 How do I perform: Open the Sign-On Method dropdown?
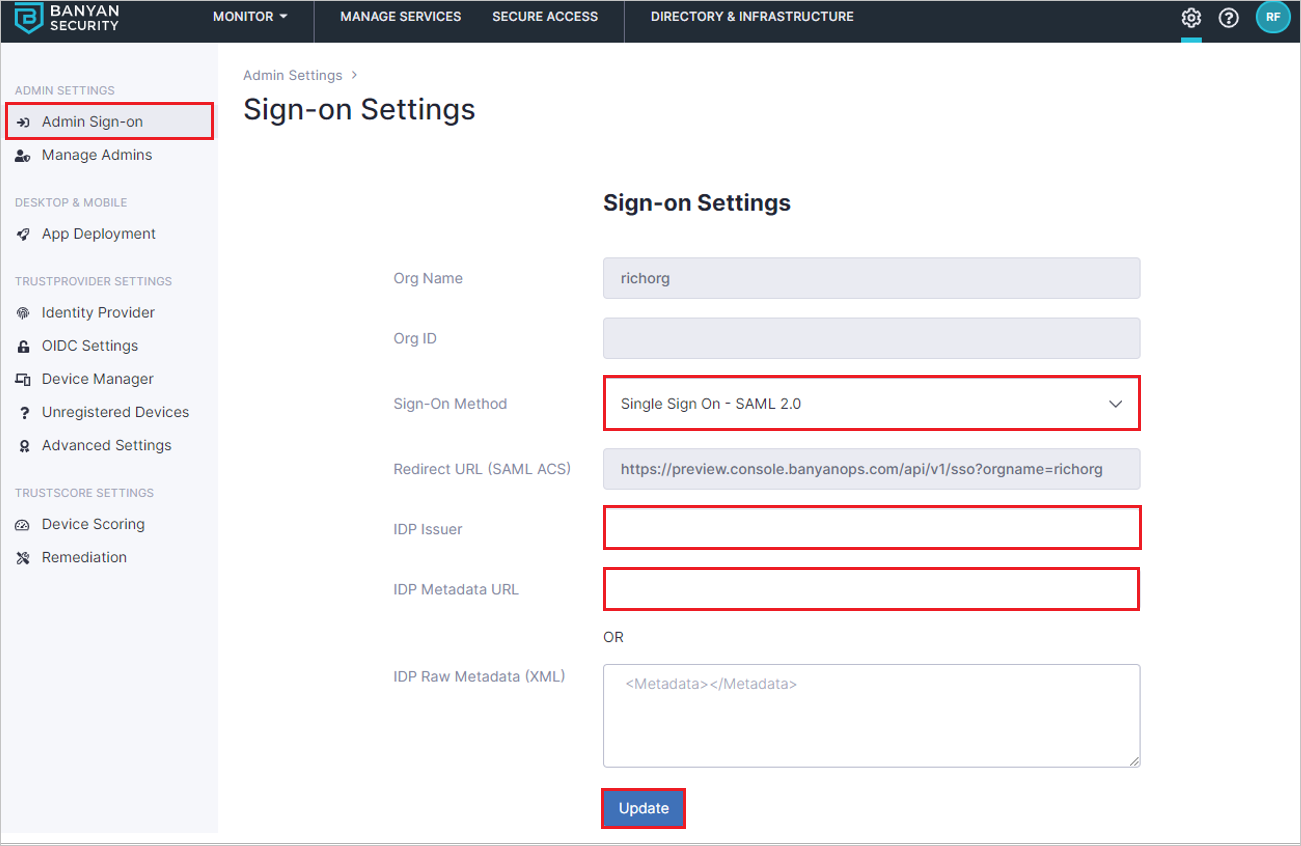click(871, 403)
